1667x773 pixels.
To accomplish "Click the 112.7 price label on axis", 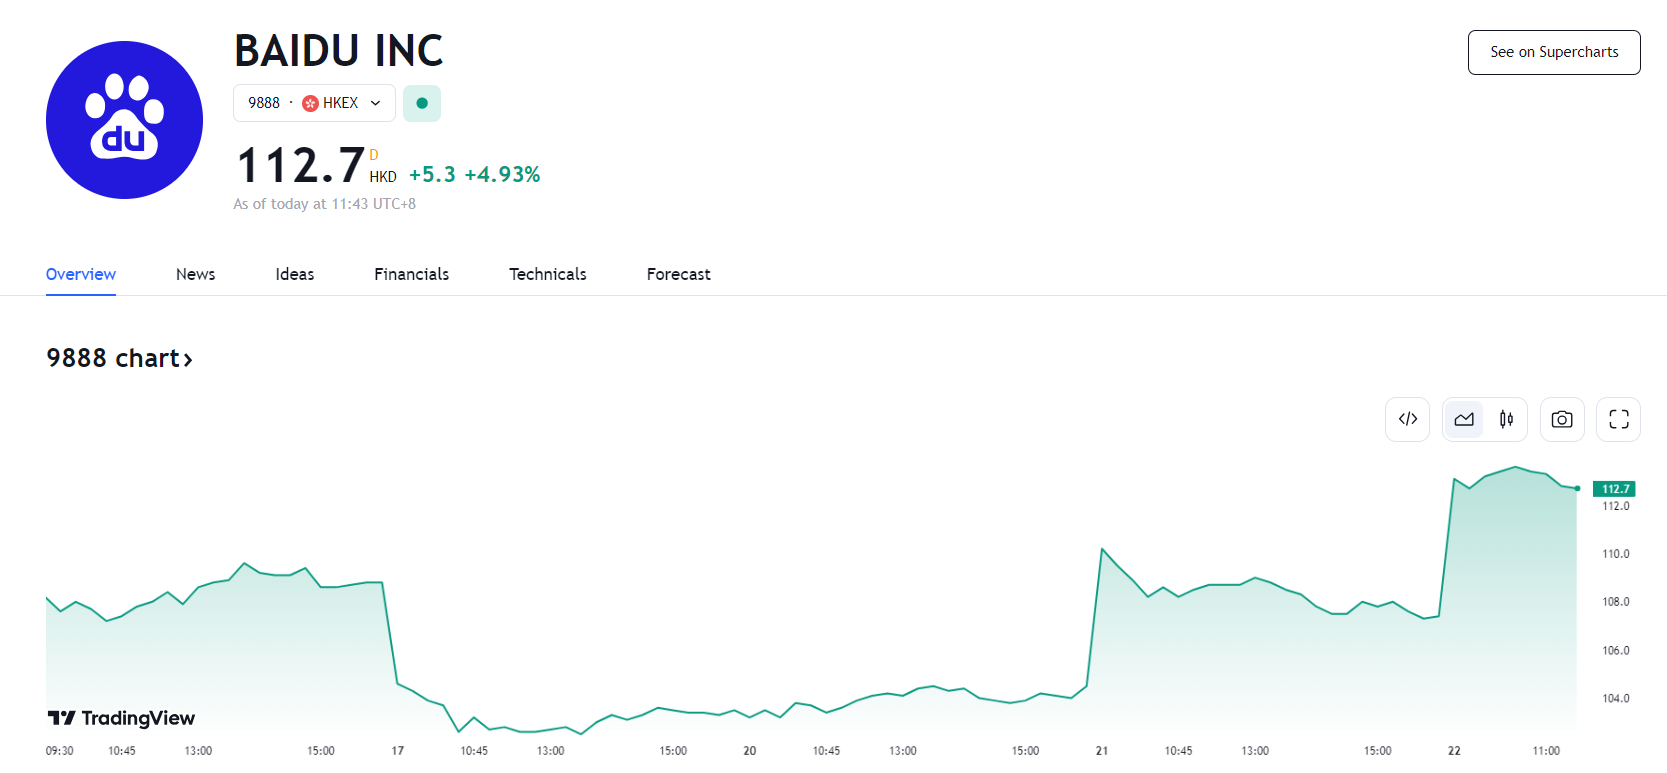I will (1614, 489).
